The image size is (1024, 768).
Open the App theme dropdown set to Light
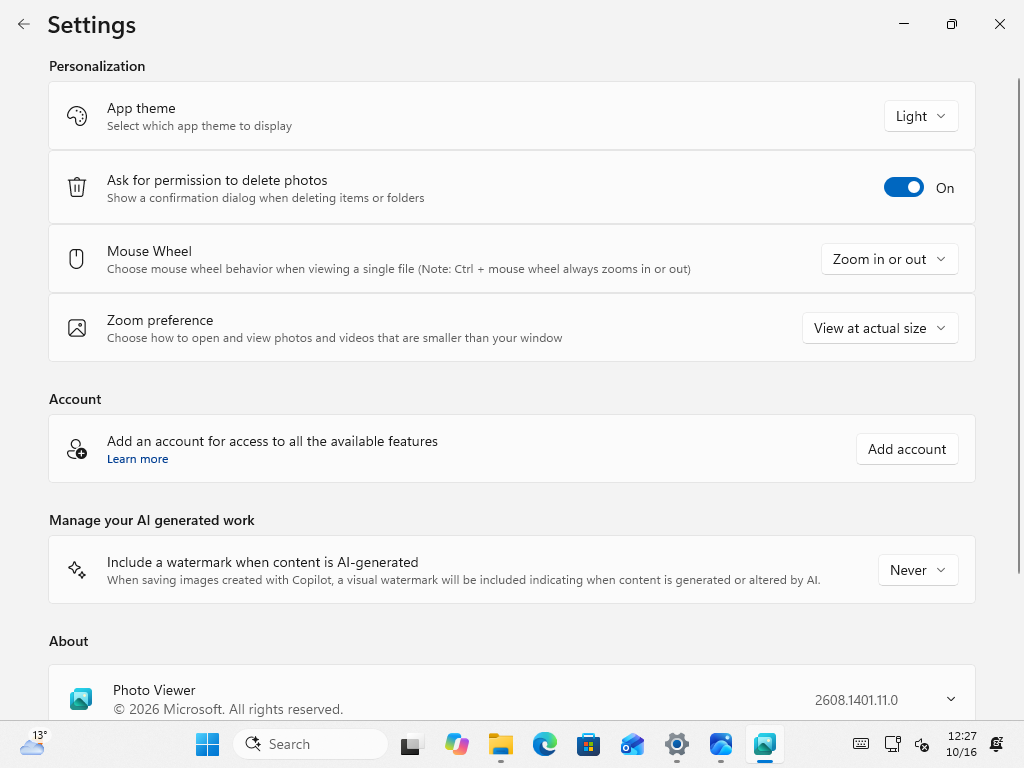point(921,116)
